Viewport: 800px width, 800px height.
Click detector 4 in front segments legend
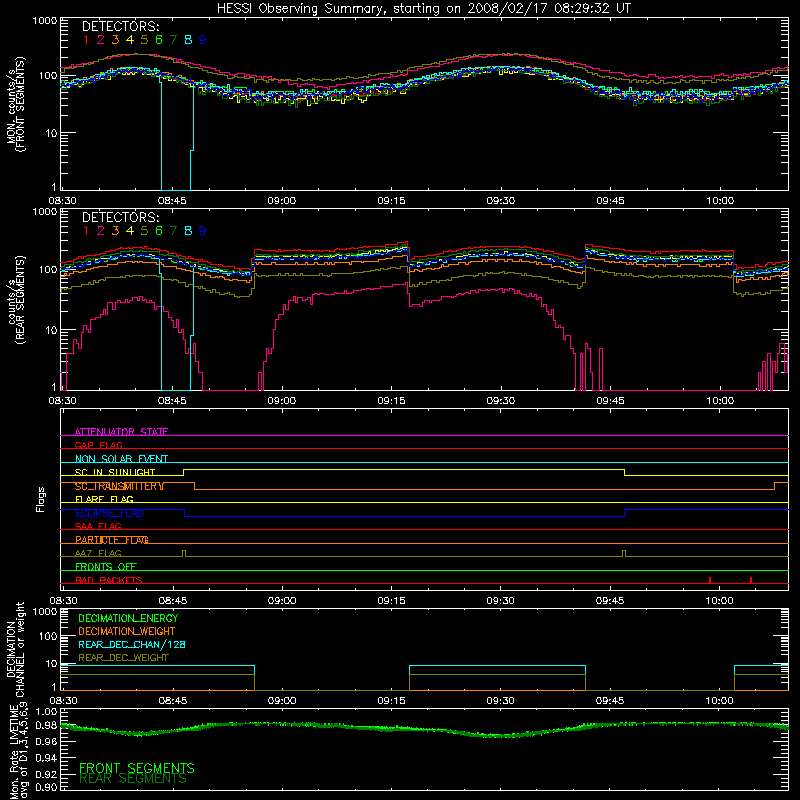coord(130,39)
